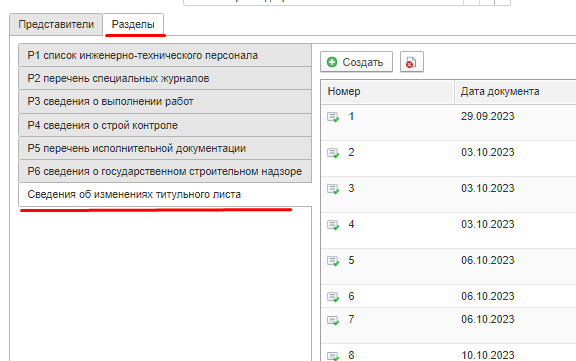Select number 3 in the Номер column
The height and width of the screenshot is (361, 576).
[x=351, y=188]
